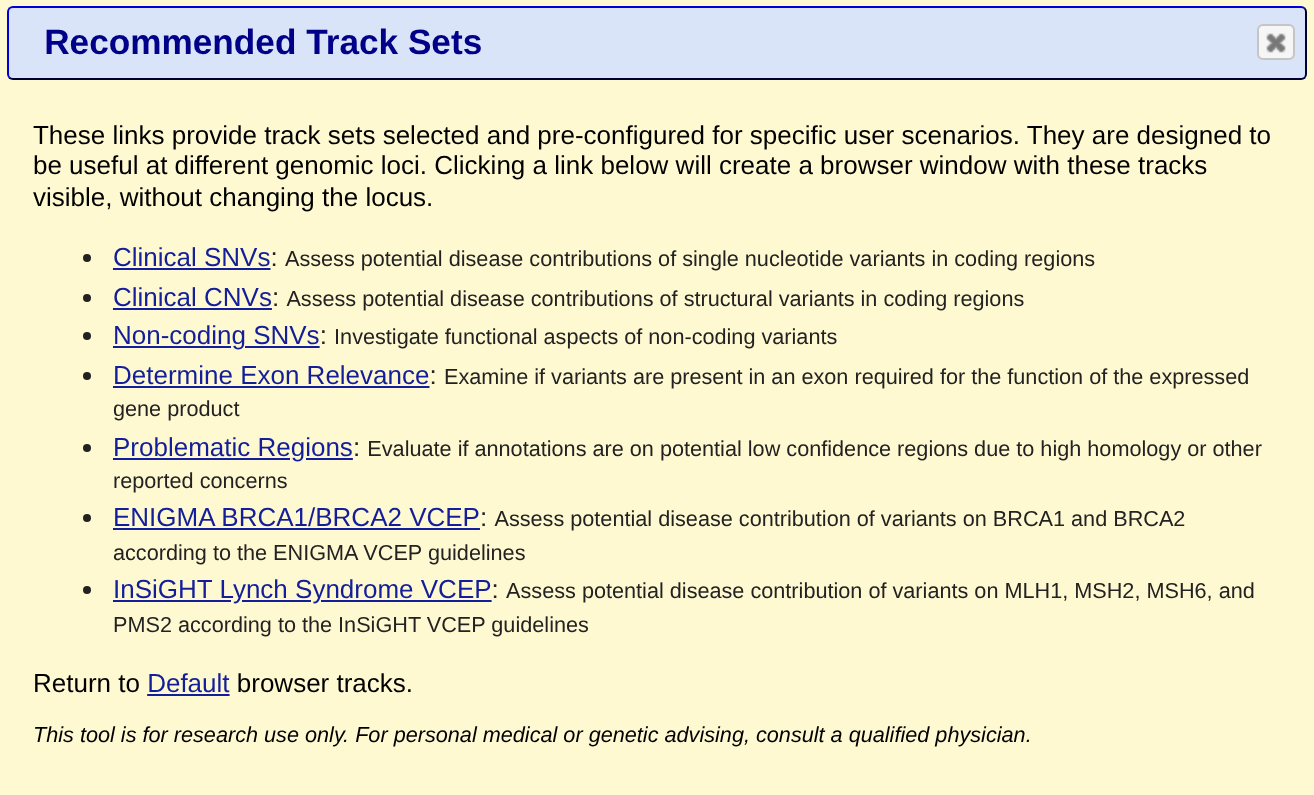Click the research use only disclaimer
Screen dimensions: 1314x795
(532, 735)
